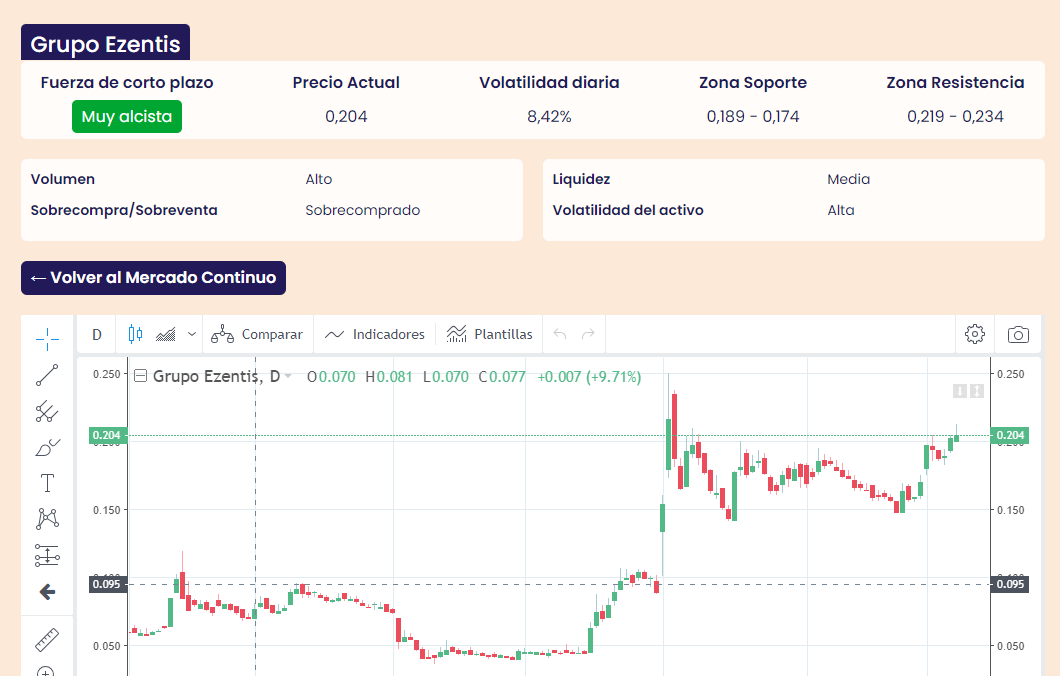
Task: Select the crosshair cursor tool
Action: pos(47,340)
